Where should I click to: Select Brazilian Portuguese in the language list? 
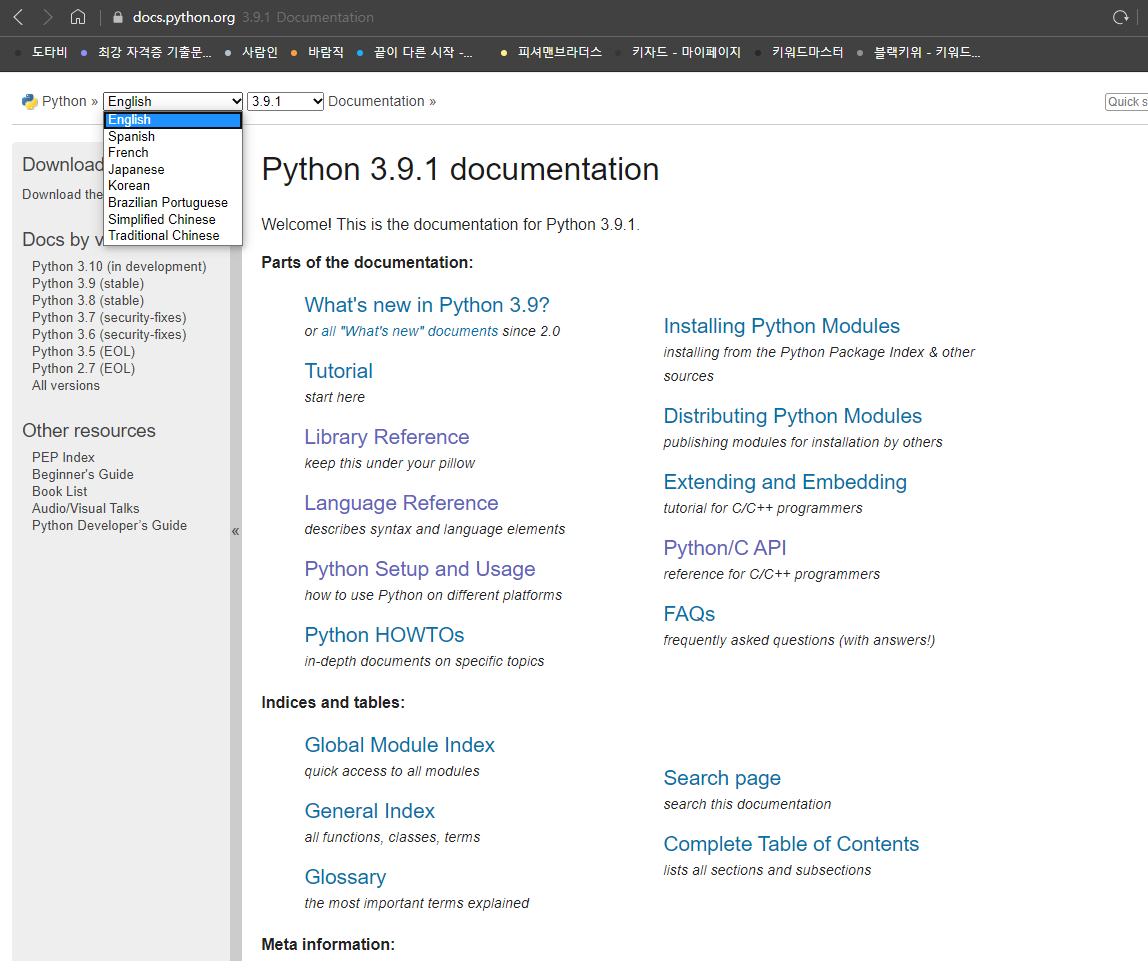[173, 203]
